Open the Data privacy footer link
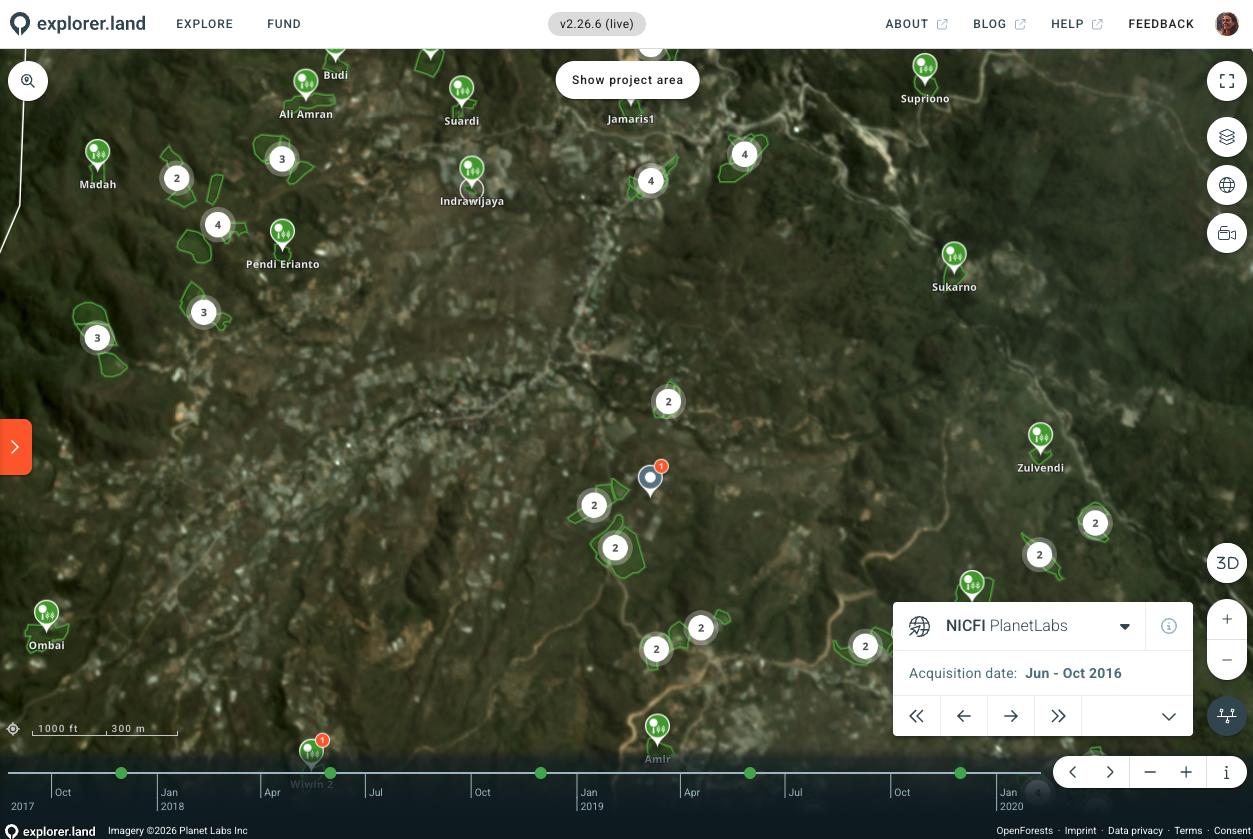1253x839 pixels. pyautogui.click(x=1135, y=831)
